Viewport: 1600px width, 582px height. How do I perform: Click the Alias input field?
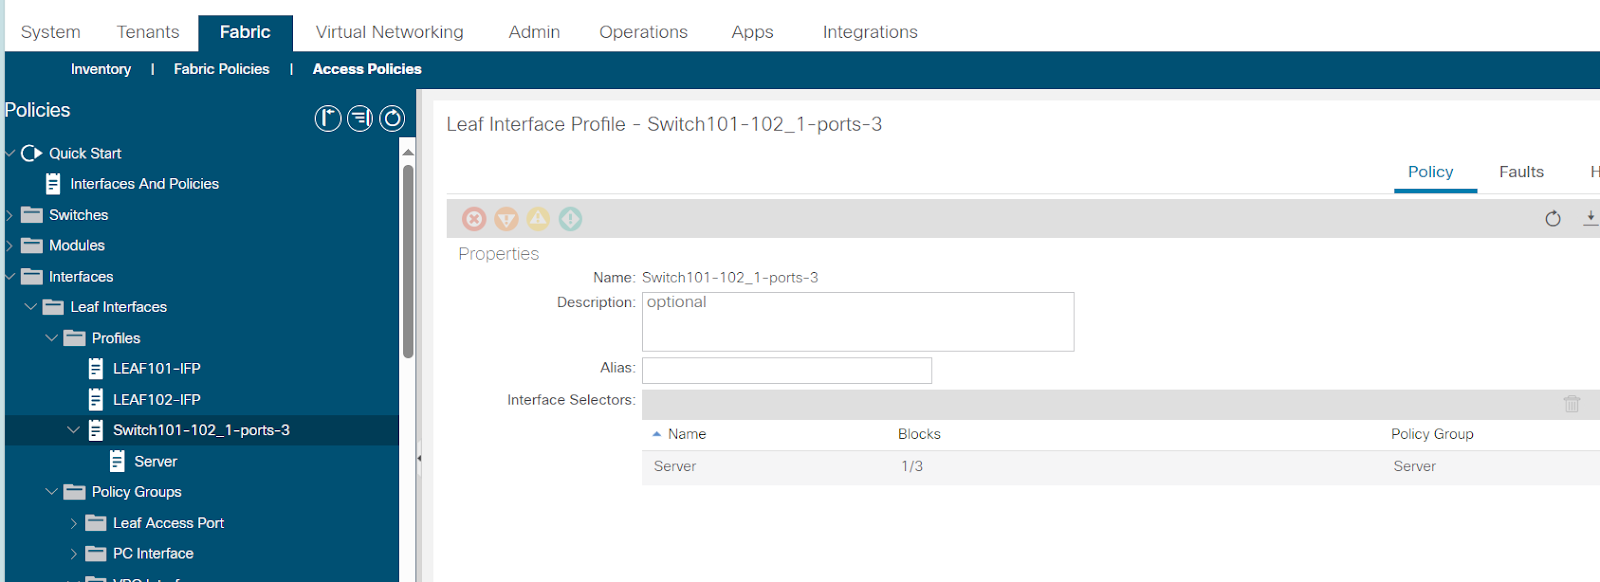(x=787, y=370)
